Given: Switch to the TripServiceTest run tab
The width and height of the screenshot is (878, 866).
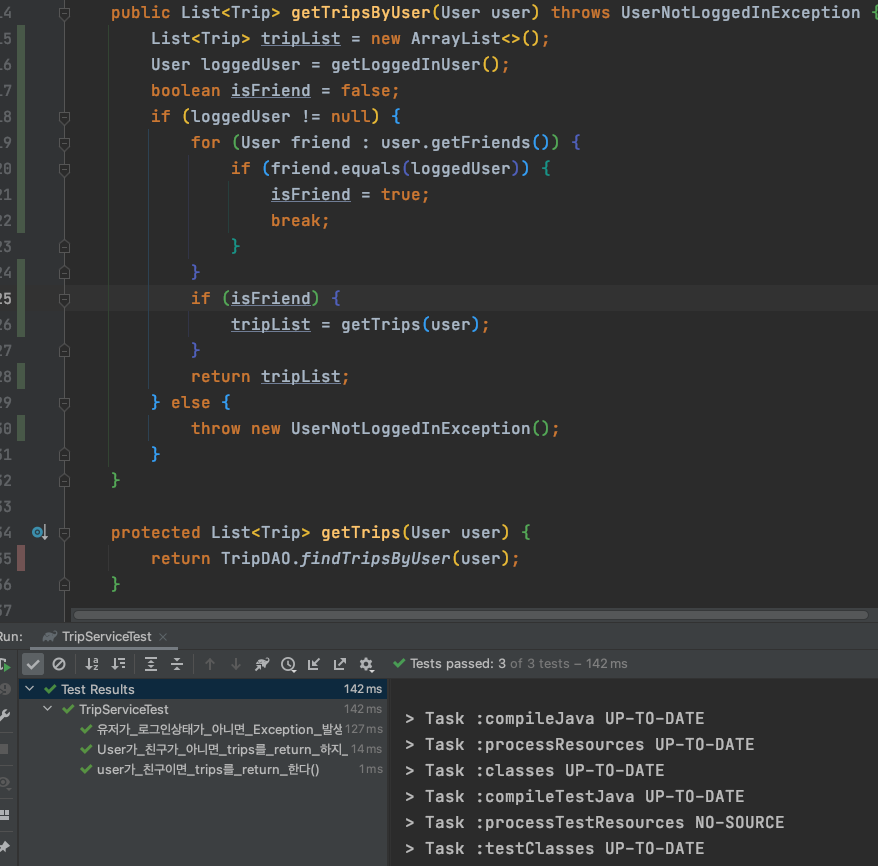Looking at the screenshot, I should click(106, 636).
